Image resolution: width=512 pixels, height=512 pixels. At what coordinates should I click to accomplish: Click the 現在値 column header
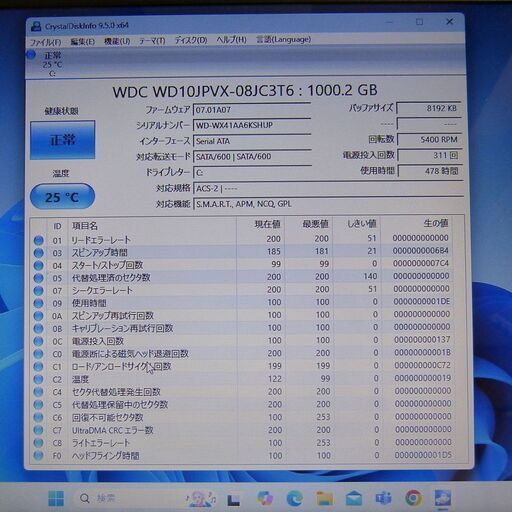[267, 224]
